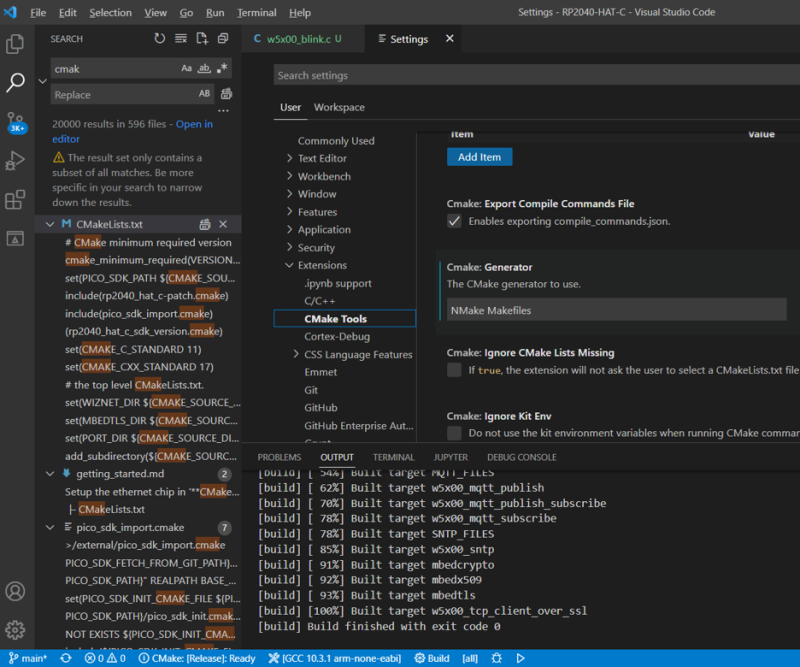Select kit GCC 10.3.1 arm-none-eabi
Viewport: 800px width, 667px height.
click(335, 658)
